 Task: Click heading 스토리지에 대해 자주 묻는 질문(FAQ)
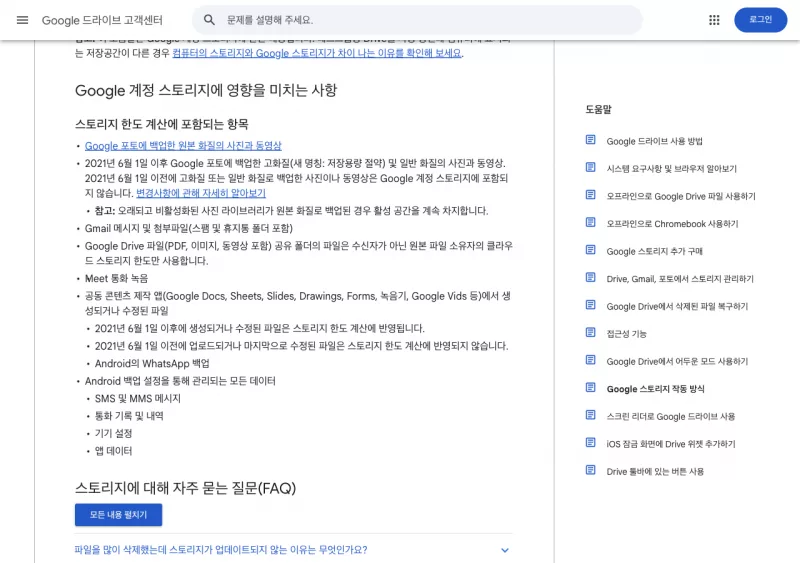[x=185, y=488]
